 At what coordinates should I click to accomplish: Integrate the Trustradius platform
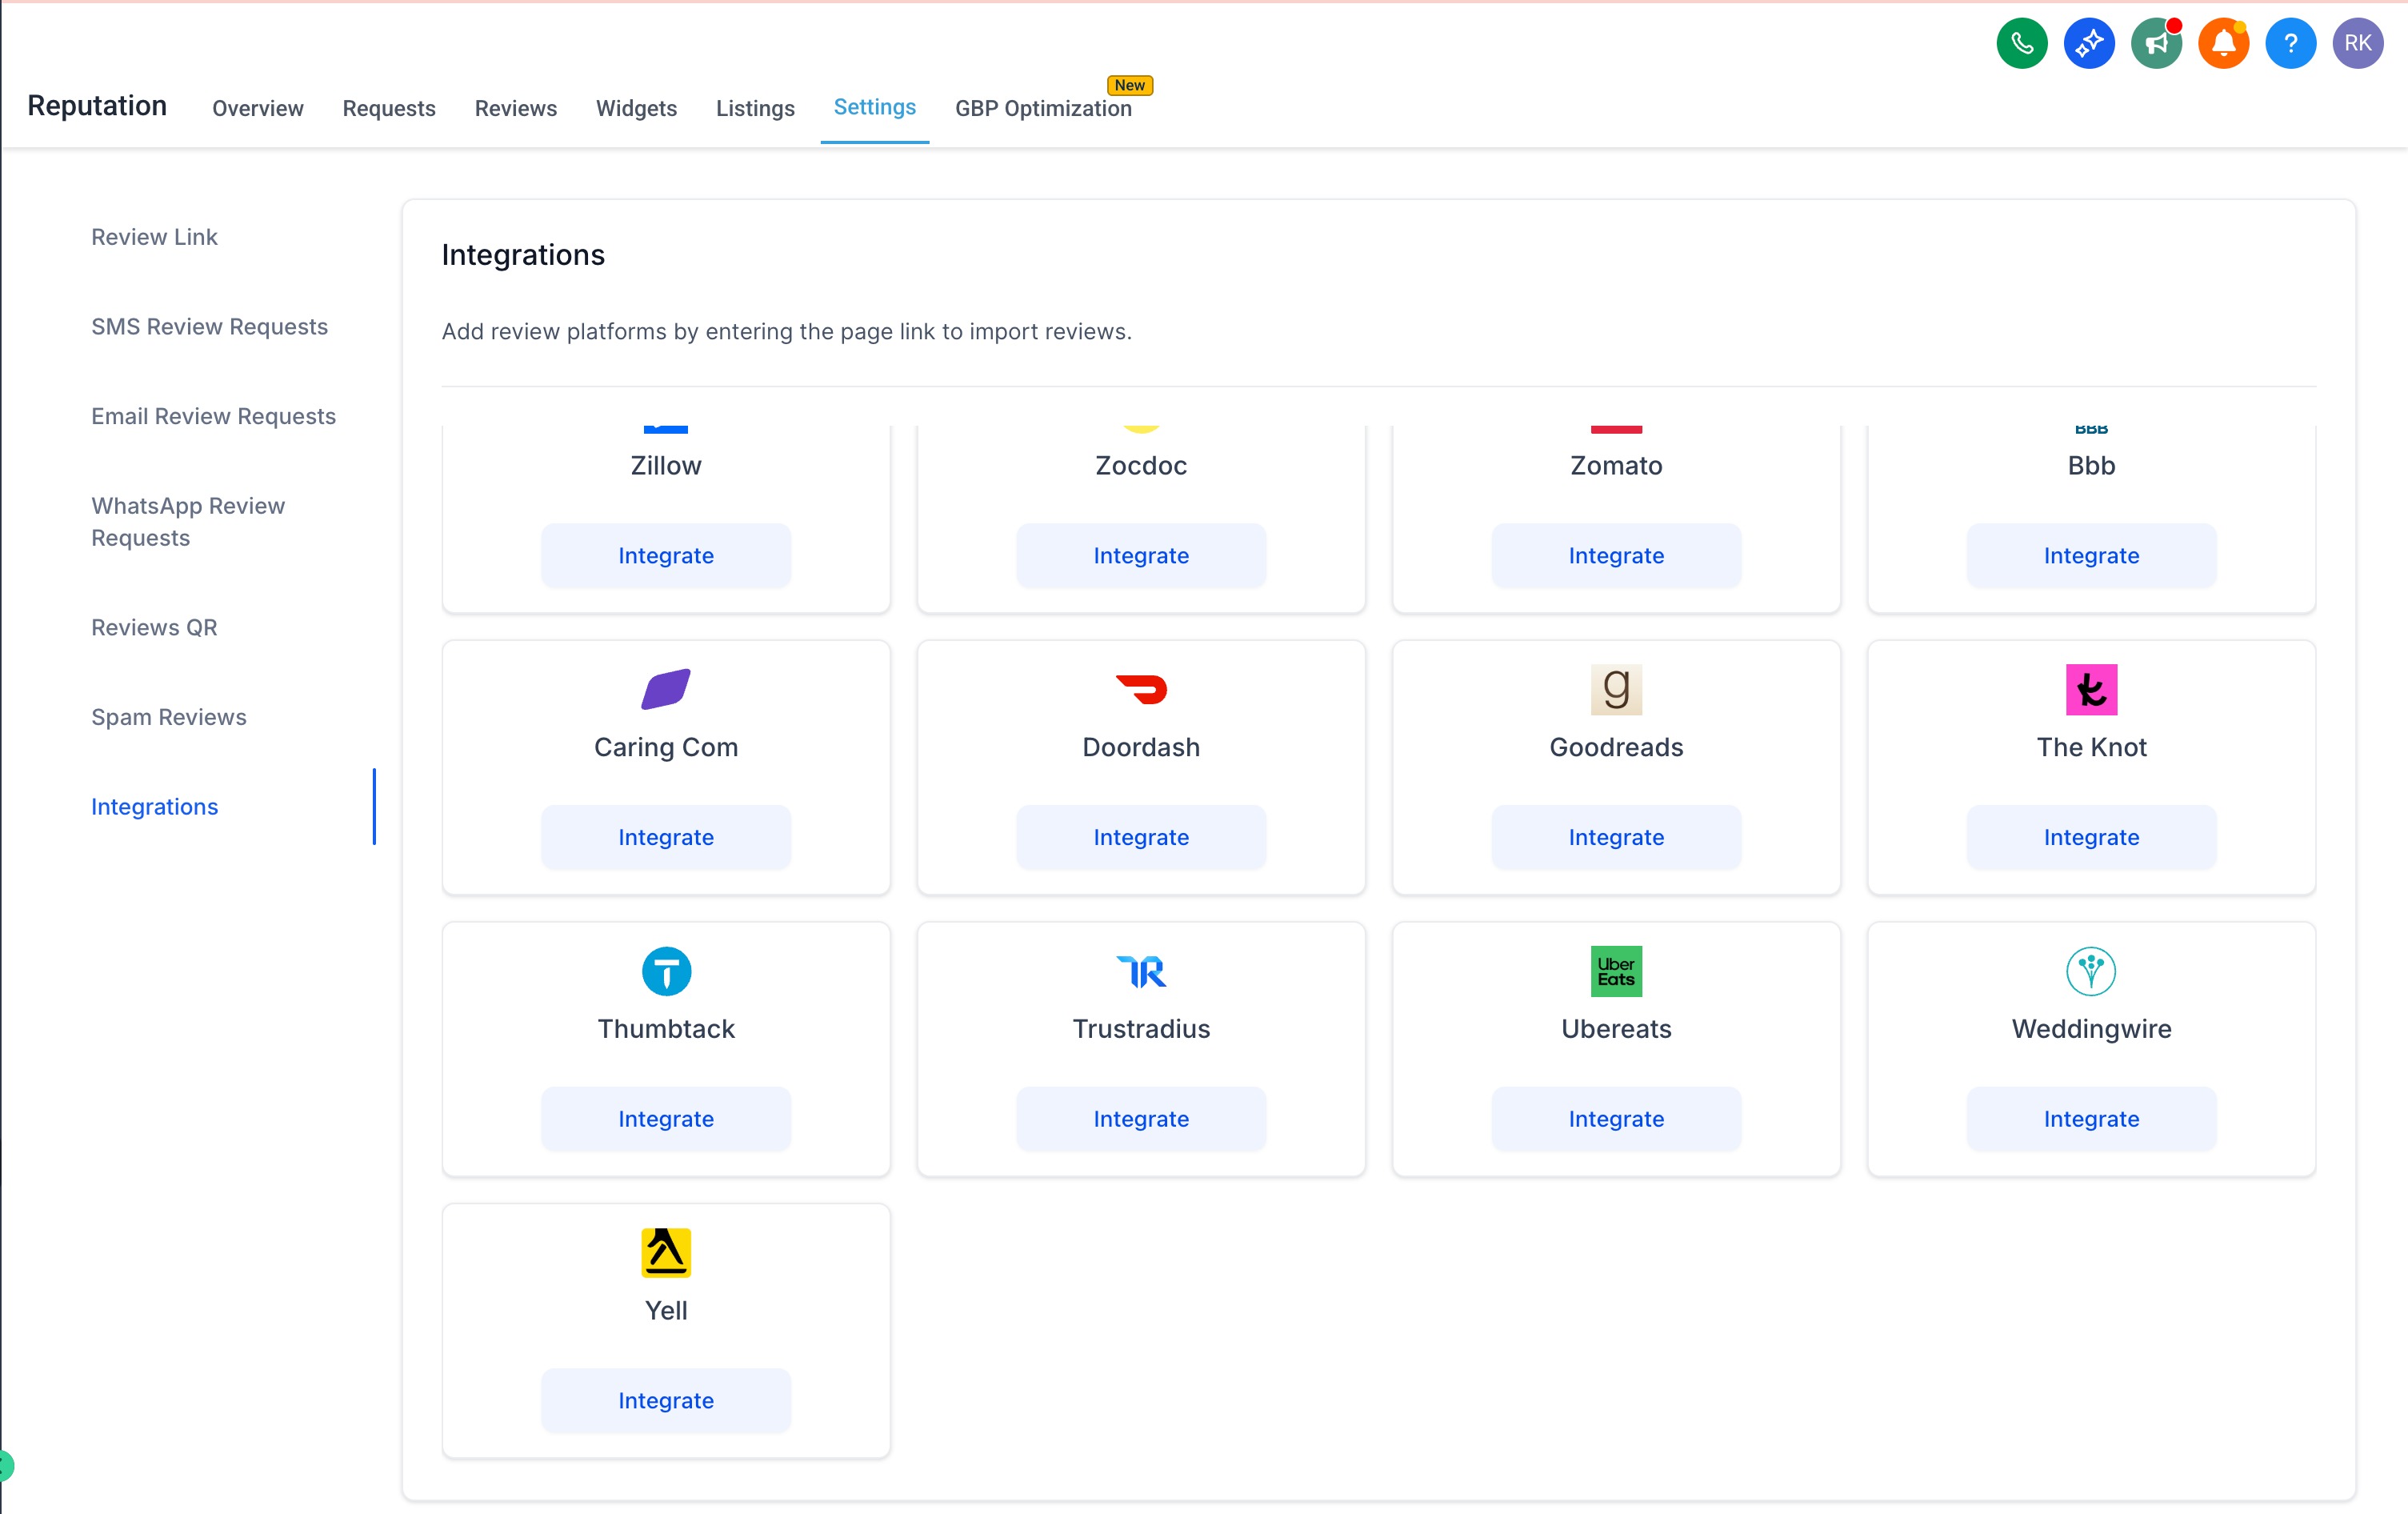1141,1118
